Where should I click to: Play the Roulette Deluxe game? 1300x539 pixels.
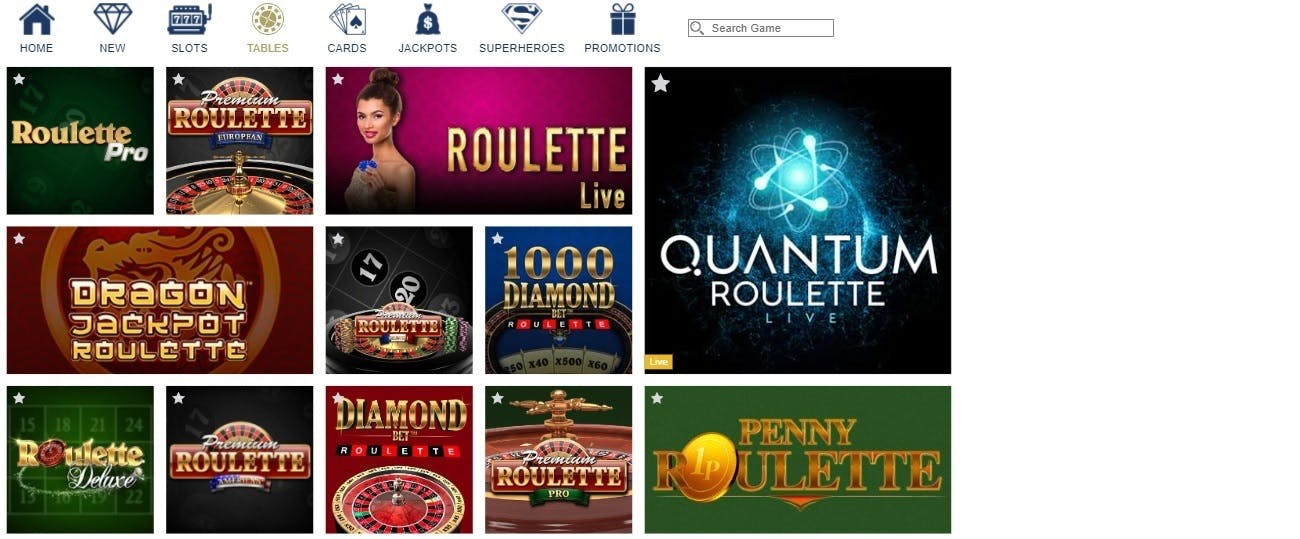click(x=80, y=459)
